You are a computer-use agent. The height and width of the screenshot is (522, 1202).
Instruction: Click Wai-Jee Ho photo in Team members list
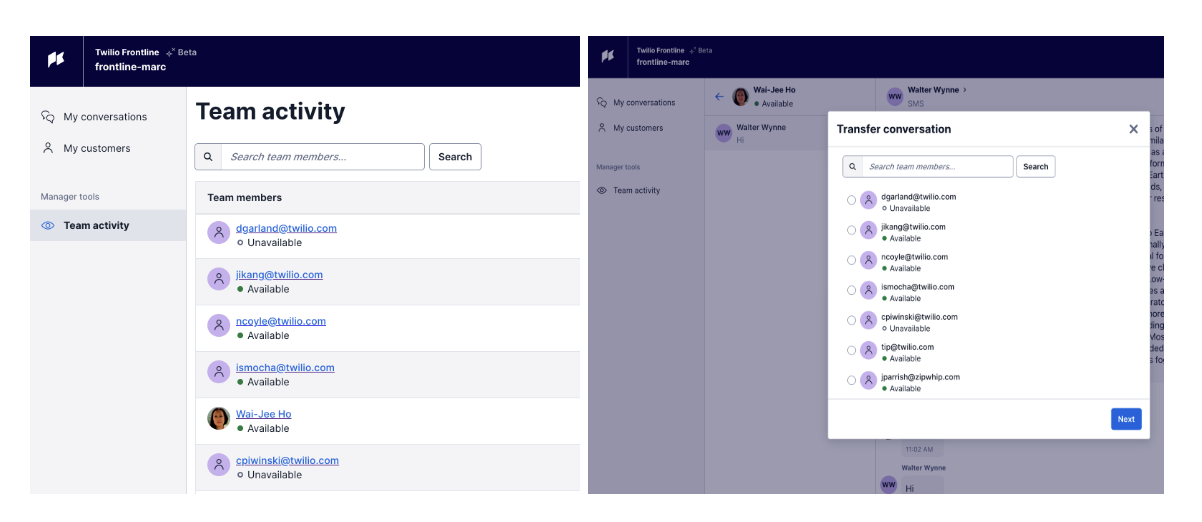tap(219, 418)
